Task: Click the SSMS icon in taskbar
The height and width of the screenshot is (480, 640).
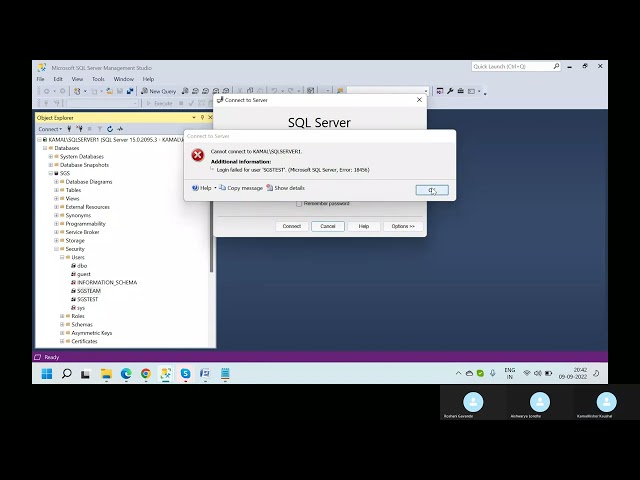Action: click(x=166, y=373)
